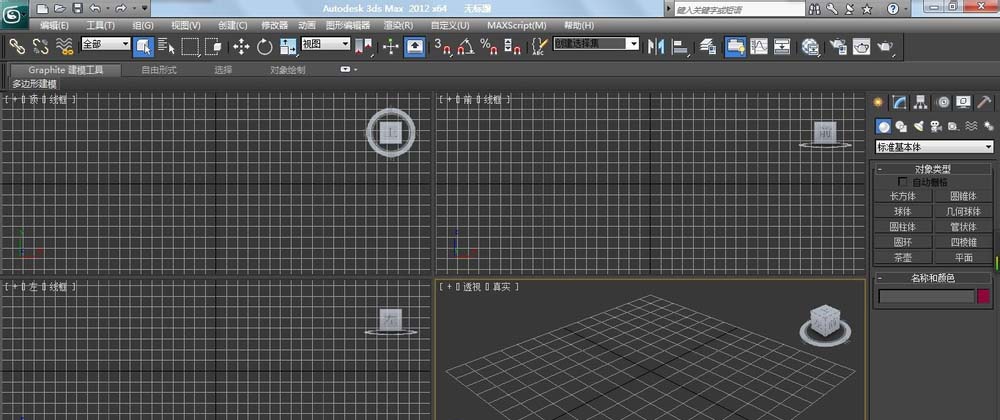The image size is (1000, 420).
Task: Open the 工具(T) menu
Action: pyautogui.click(x=101, y=25)
